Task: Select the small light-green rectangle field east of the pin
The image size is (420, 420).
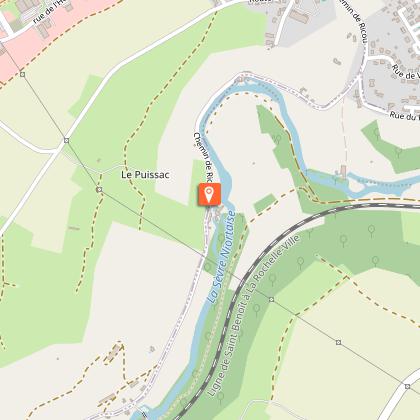Action: [265, 204]
